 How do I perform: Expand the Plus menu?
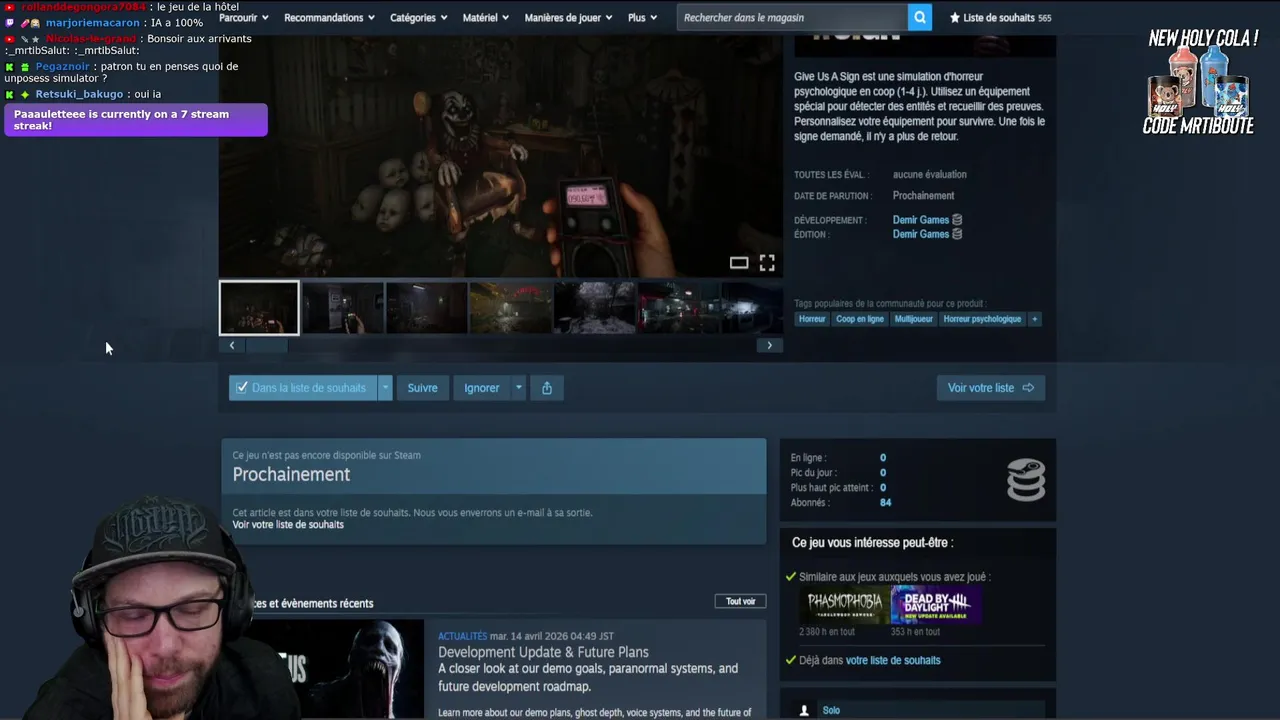[x=642, y=17]
